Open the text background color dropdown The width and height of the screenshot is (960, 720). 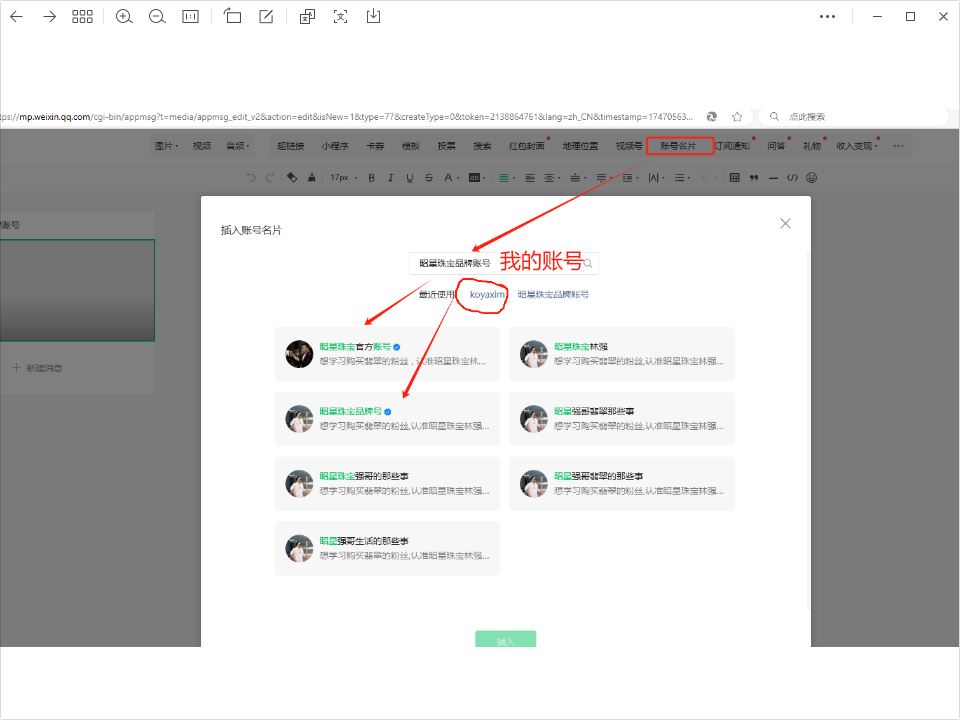(477, 178)
